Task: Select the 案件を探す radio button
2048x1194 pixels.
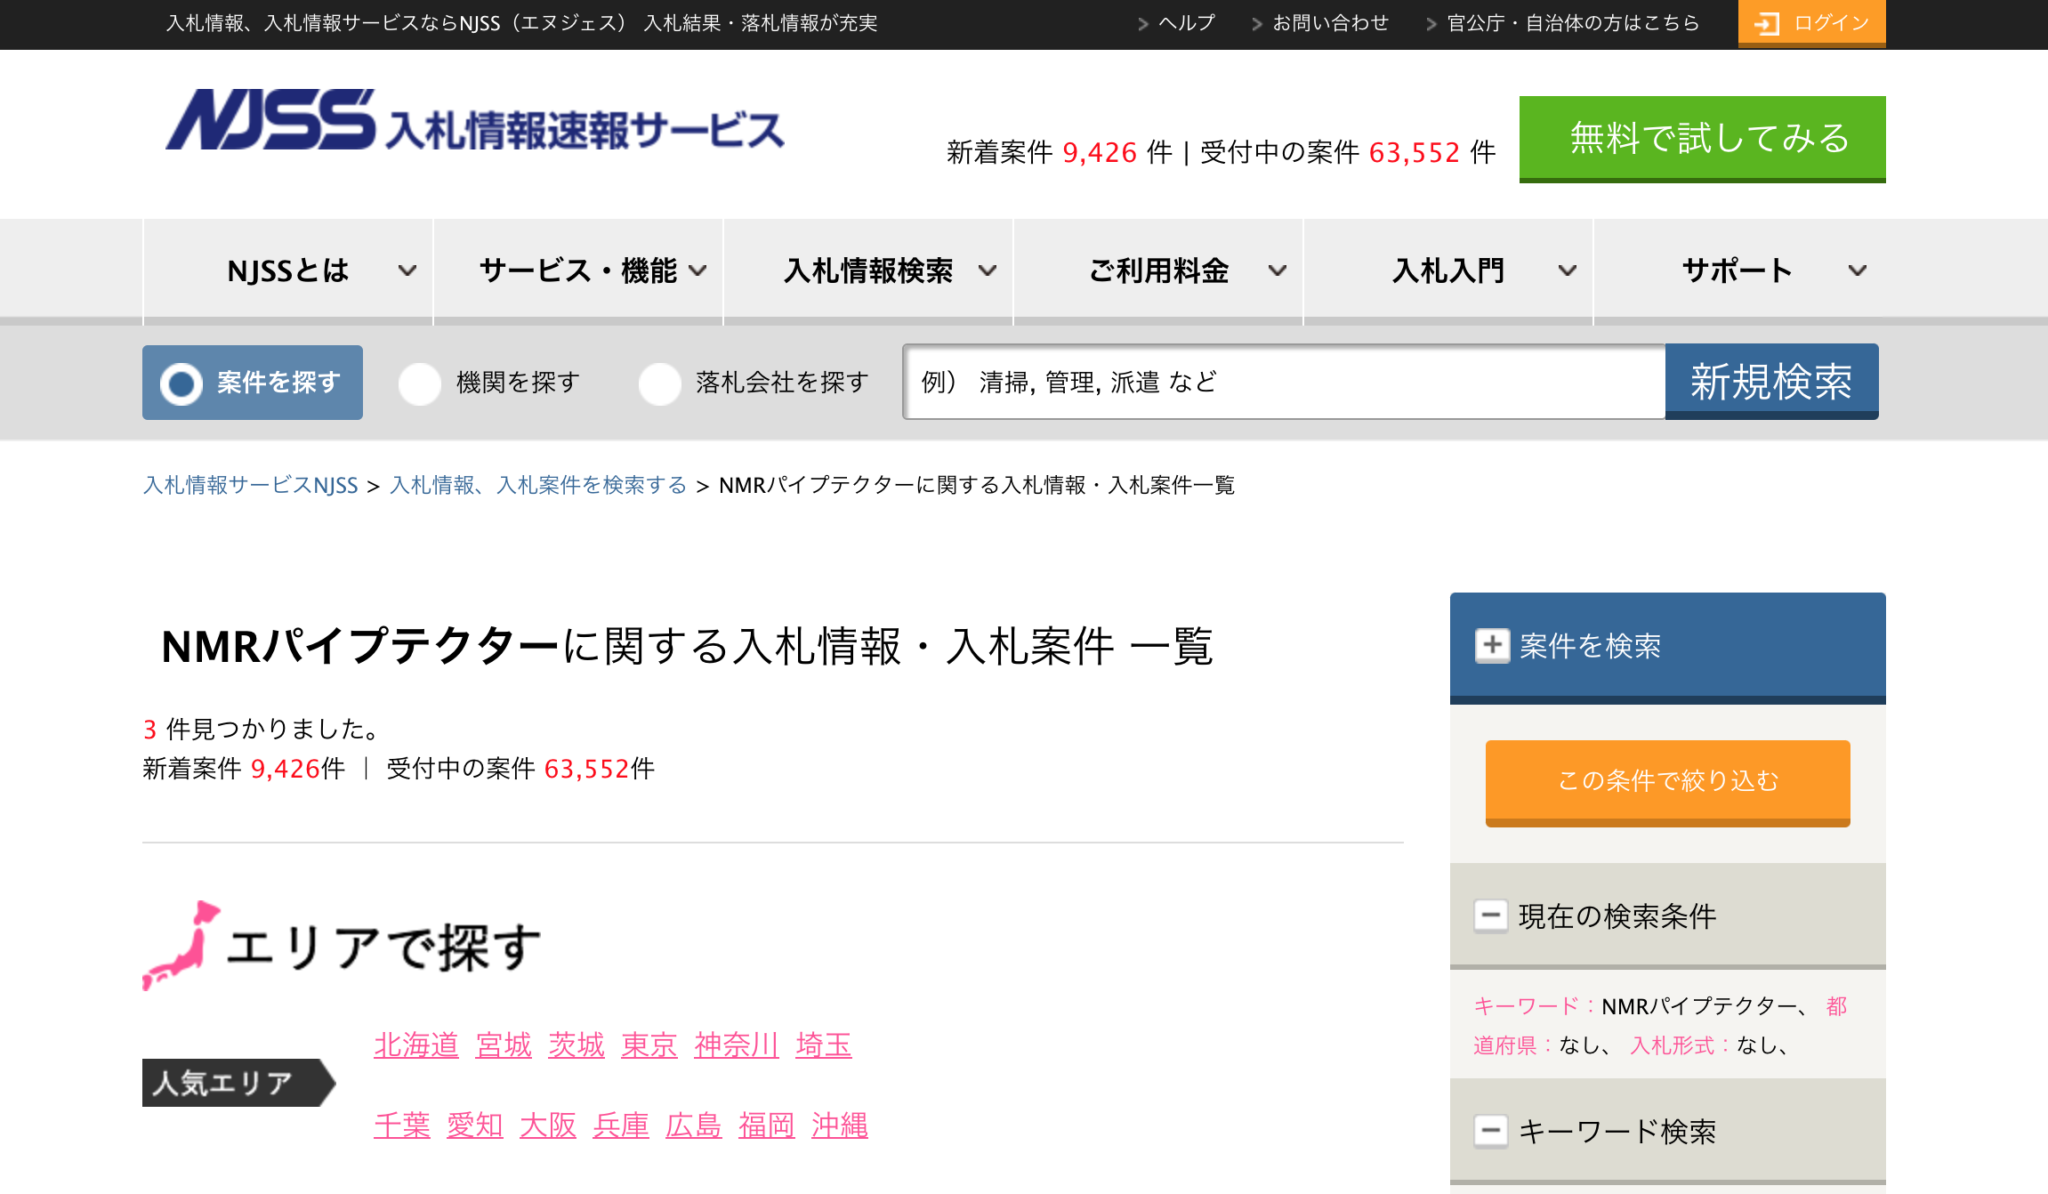Action: pyautogui.click(x=183, y=382)
